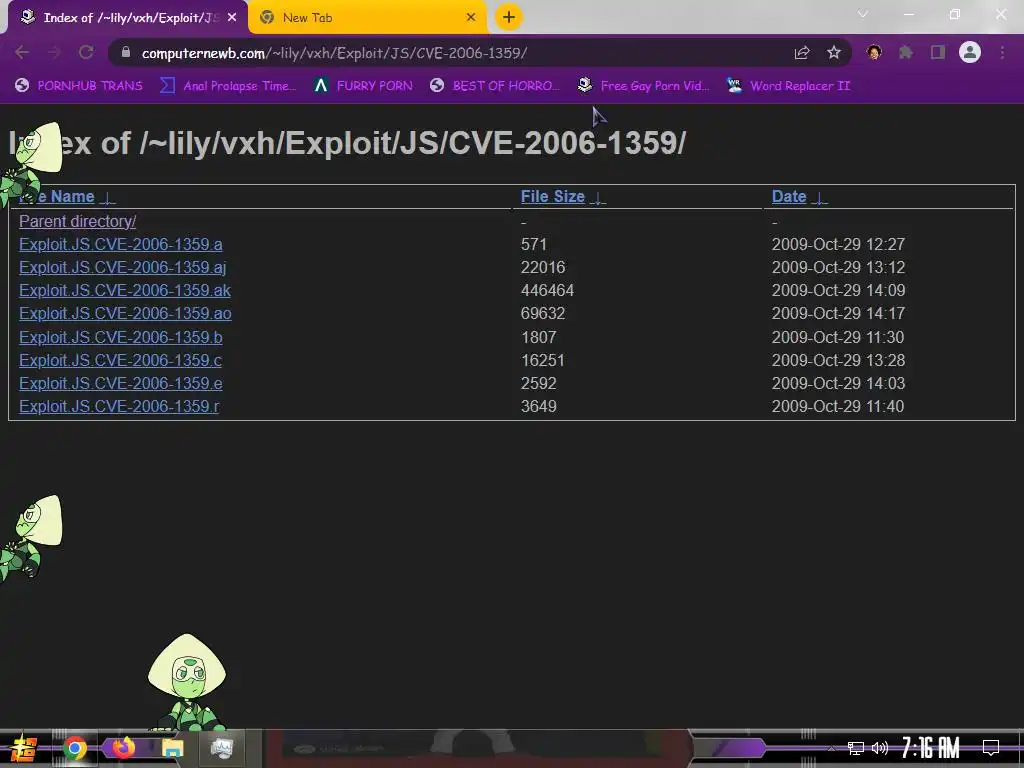
Task: Close the Index of /~lily tab
Action: pos(232,18)
